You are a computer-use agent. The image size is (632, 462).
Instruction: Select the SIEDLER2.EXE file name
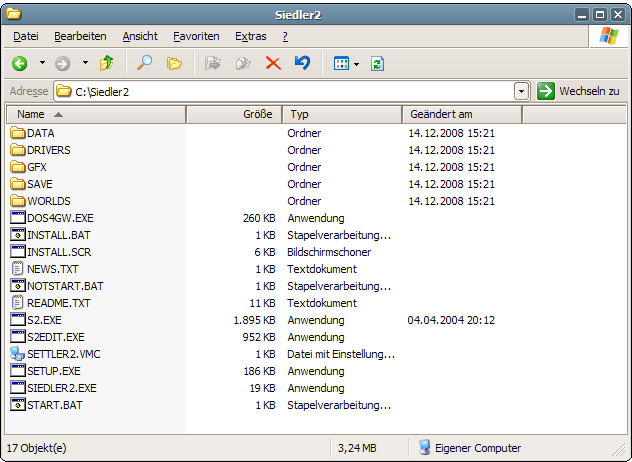[62, 388]
